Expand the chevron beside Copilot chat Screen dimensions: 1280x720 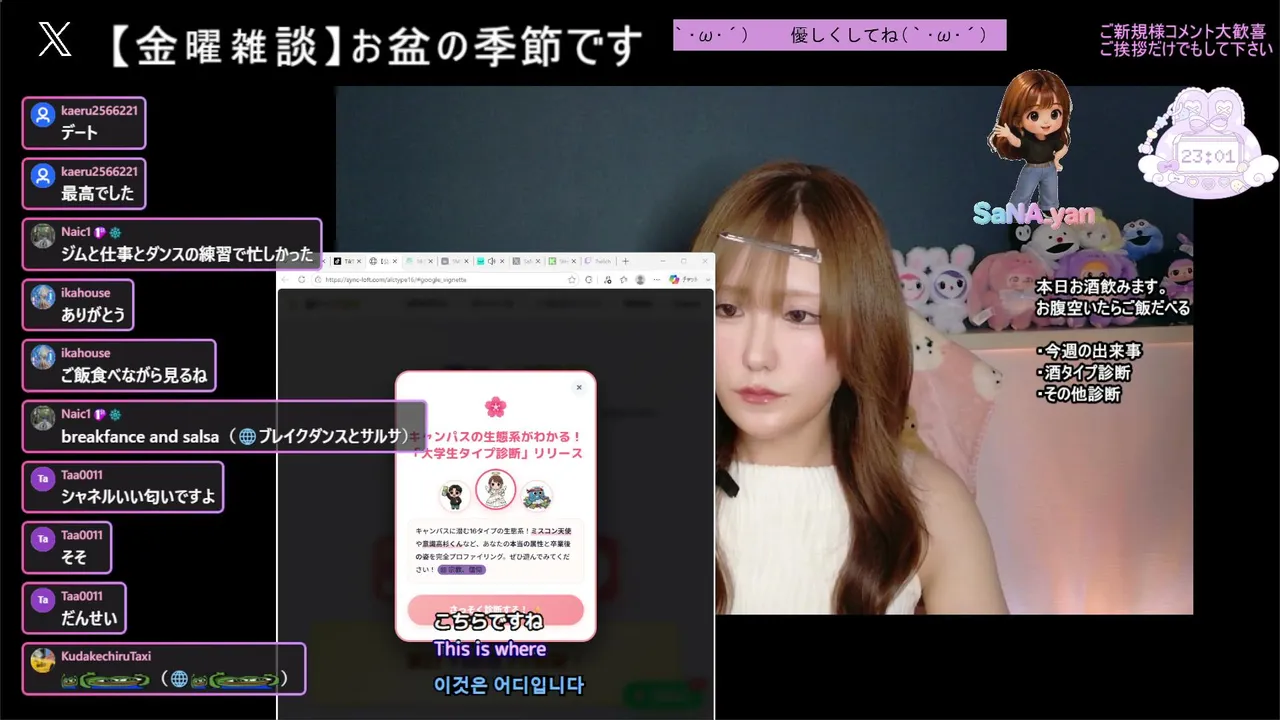tap(708, 280)
